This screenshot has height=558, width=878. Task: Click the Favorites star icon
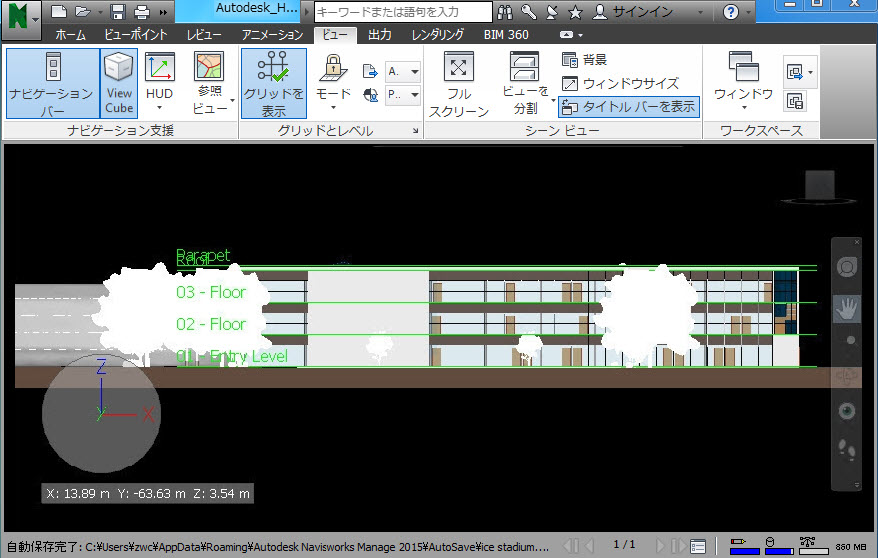[x=575, y=12]
